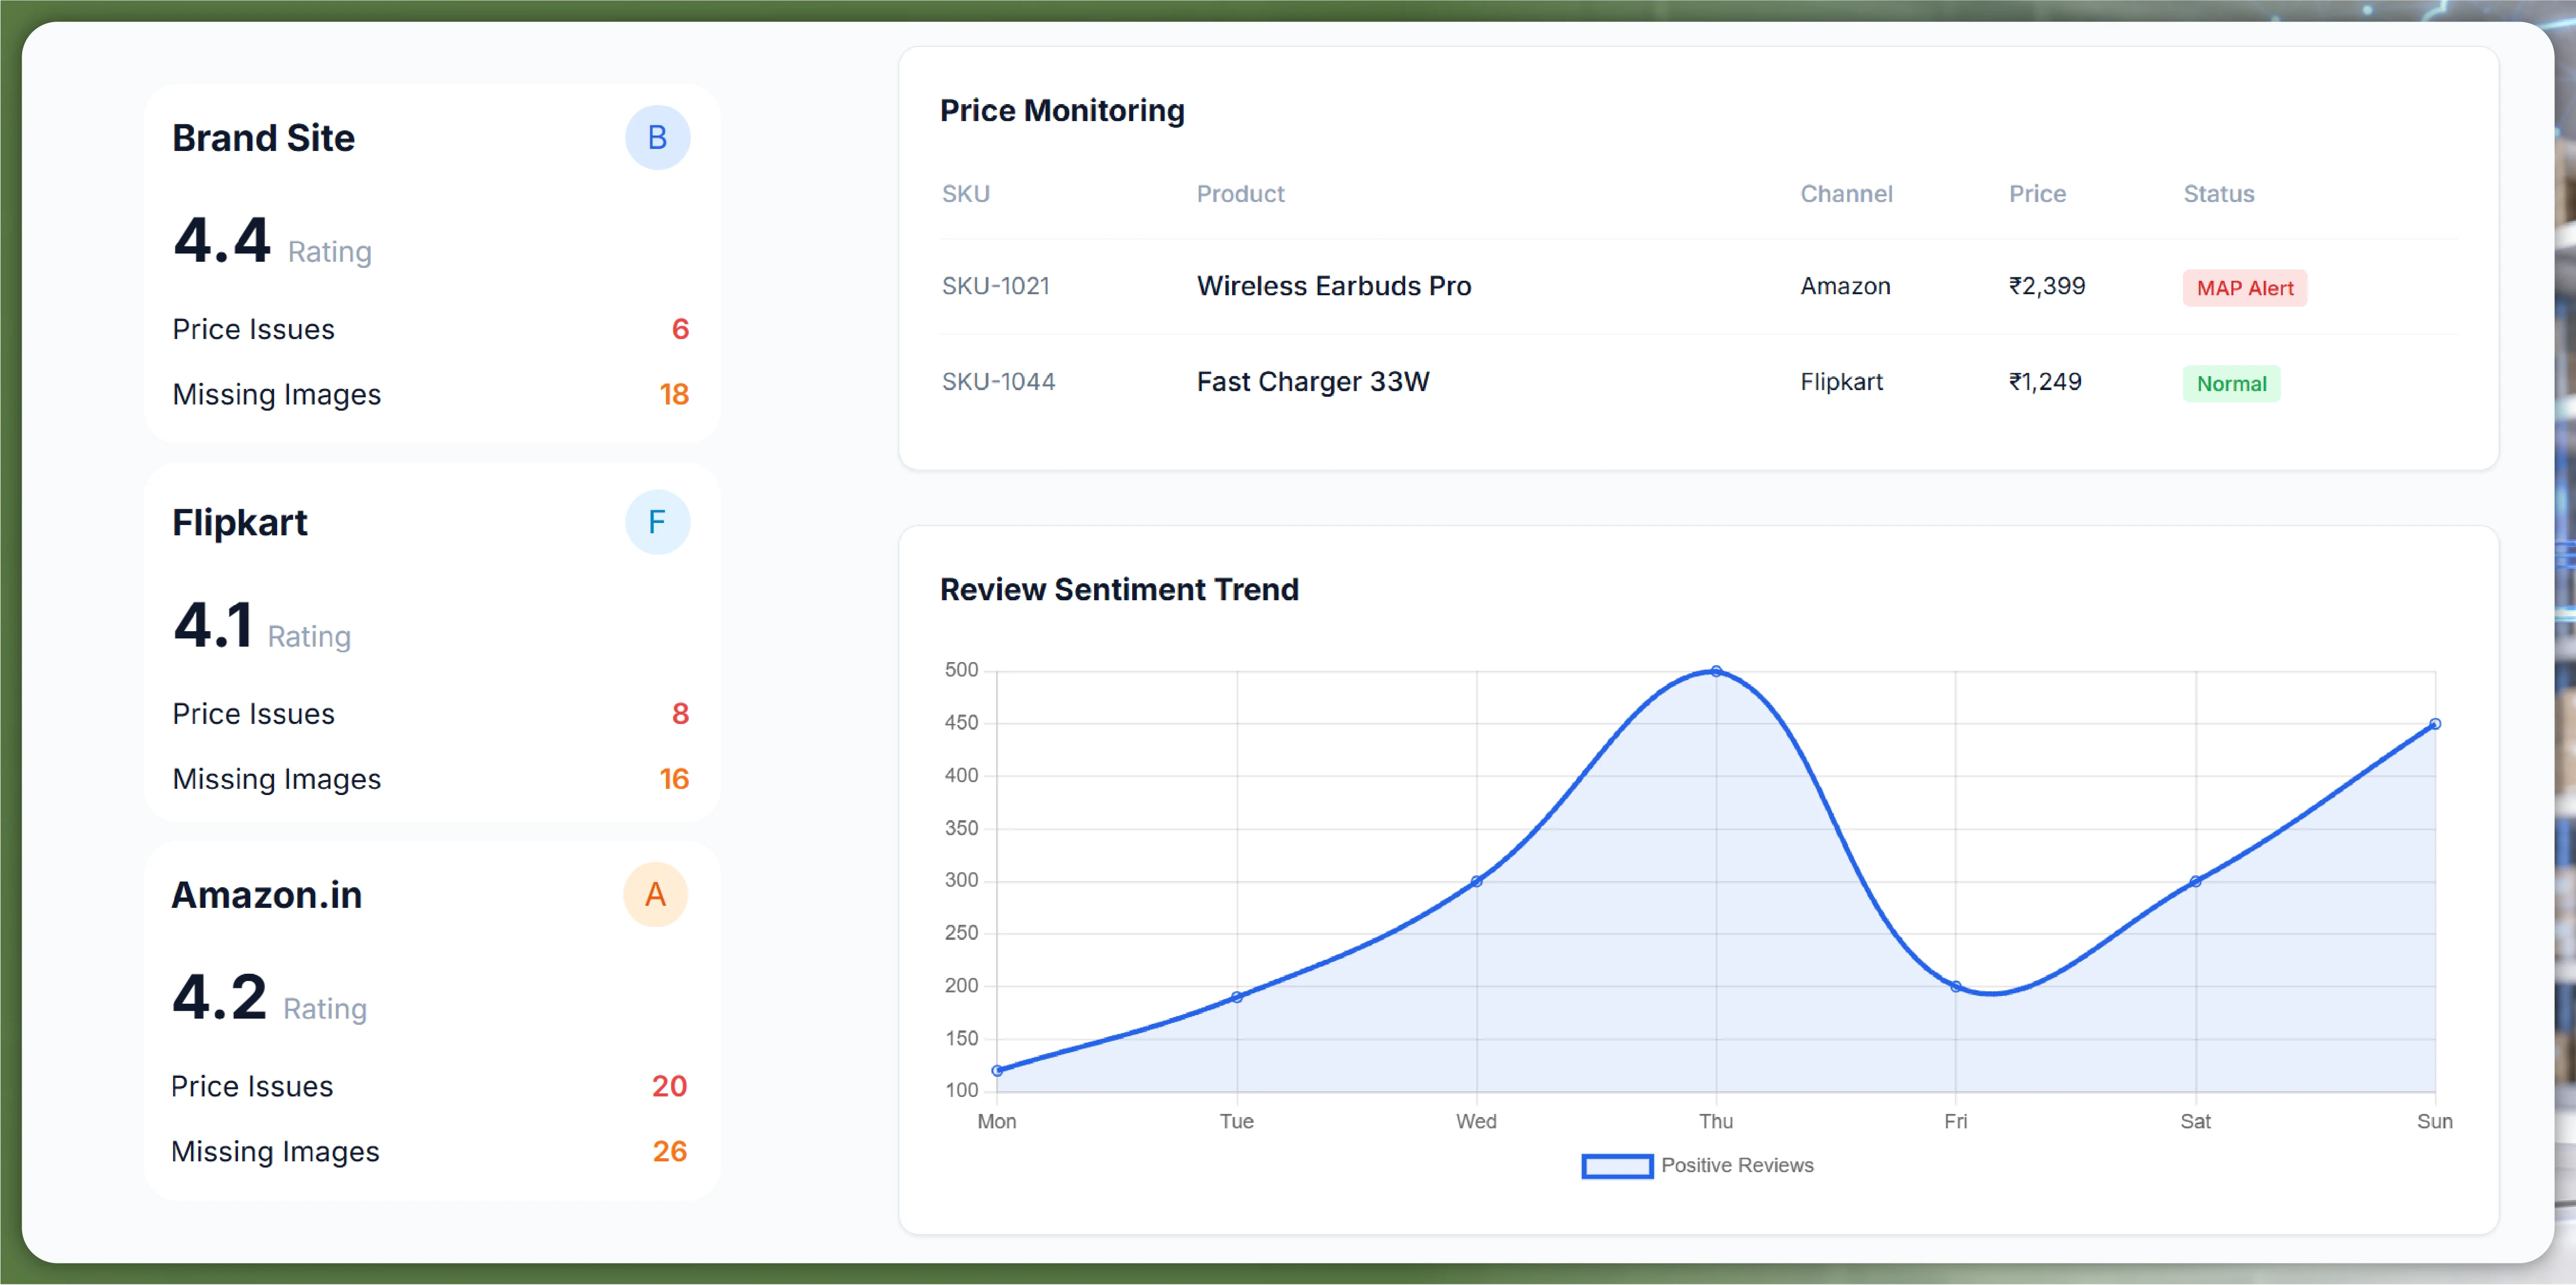
Task: Click the ₹1,249 price cell
Action: coord(2045,382)
